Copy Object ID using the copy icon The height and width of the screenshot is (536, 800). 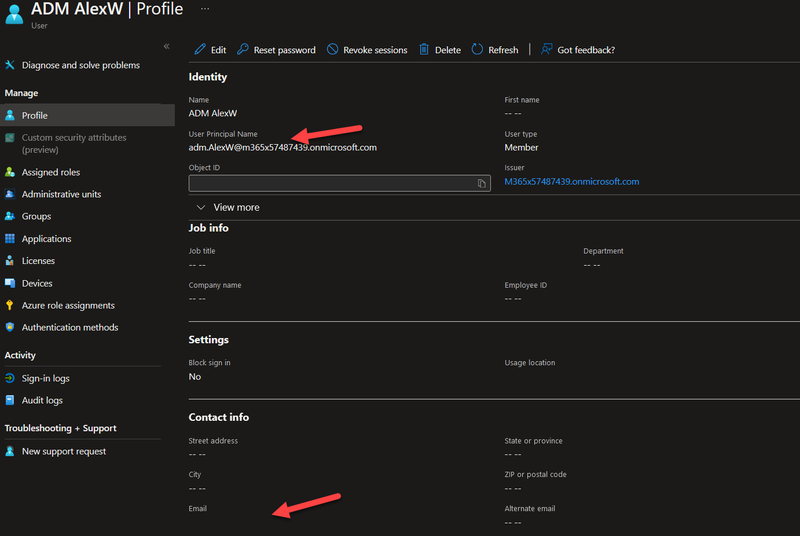pos(482,184)
